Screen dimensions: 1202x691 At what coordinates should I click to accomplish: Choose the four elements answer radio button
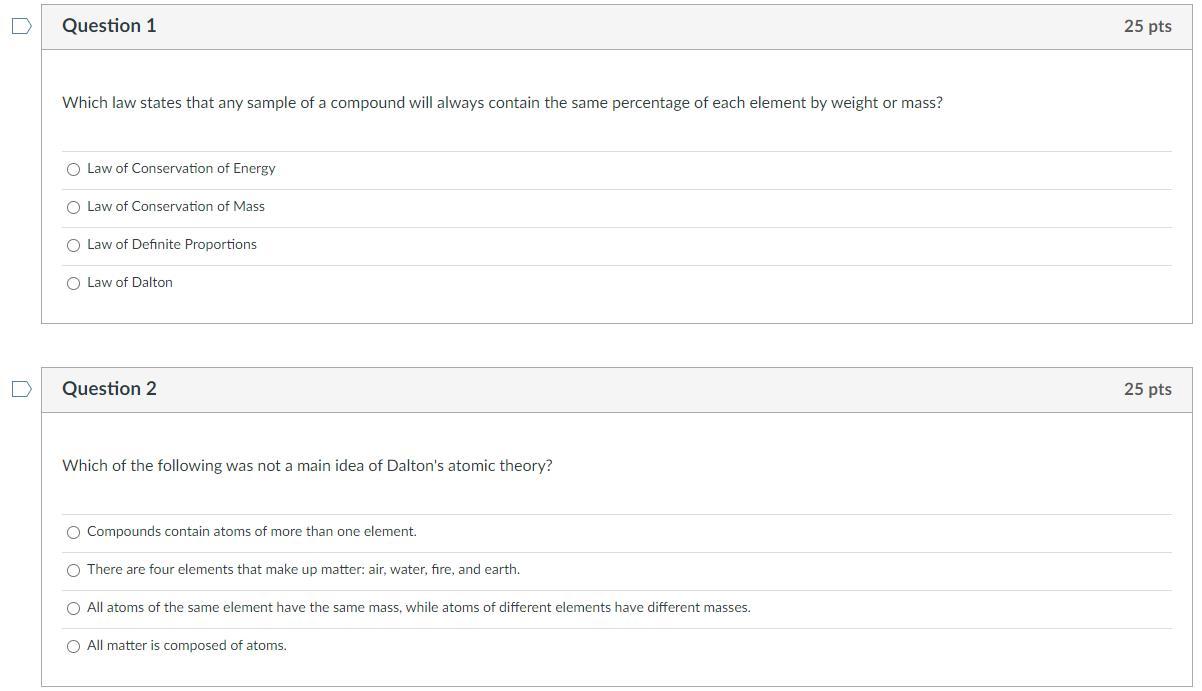pyautogui.click(x=73, y=571)
